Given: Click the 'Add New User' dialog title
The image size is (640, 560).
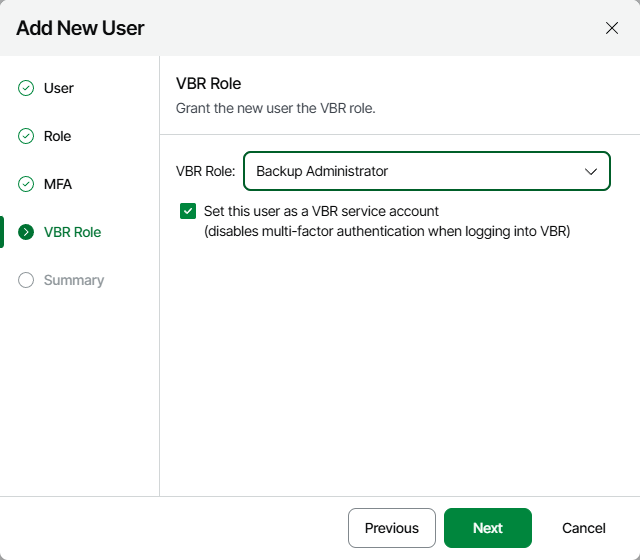Looking at the screenshot, I should (x=80, y=28).
